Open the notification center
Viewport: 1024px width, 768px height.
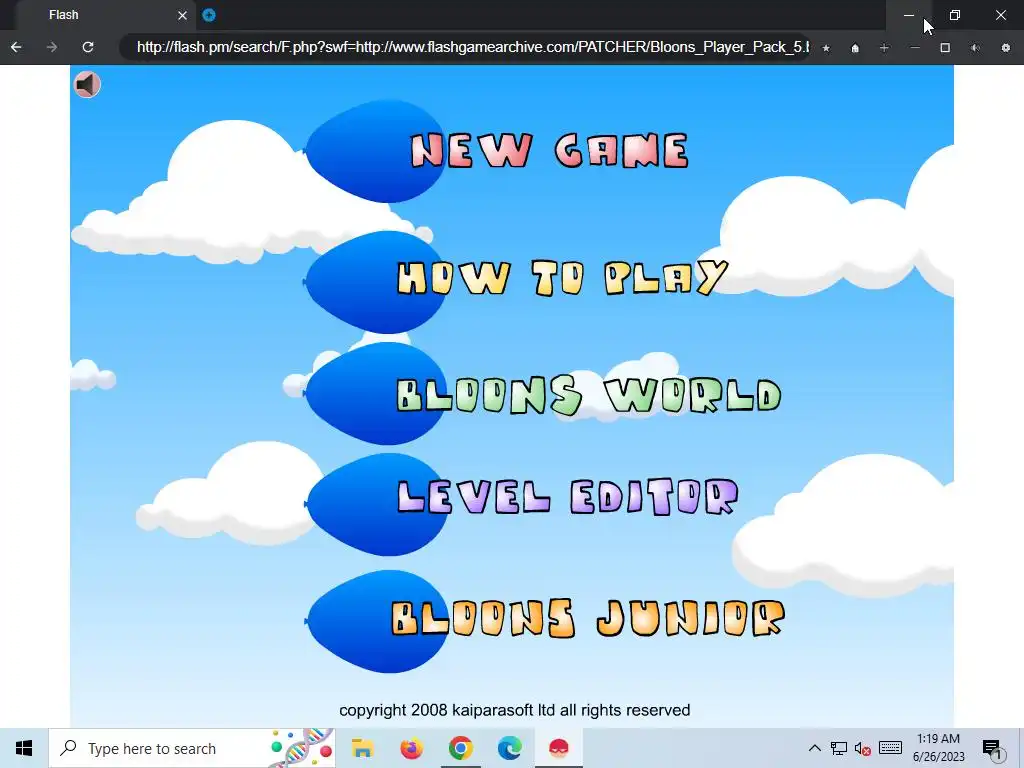[991, 748]
